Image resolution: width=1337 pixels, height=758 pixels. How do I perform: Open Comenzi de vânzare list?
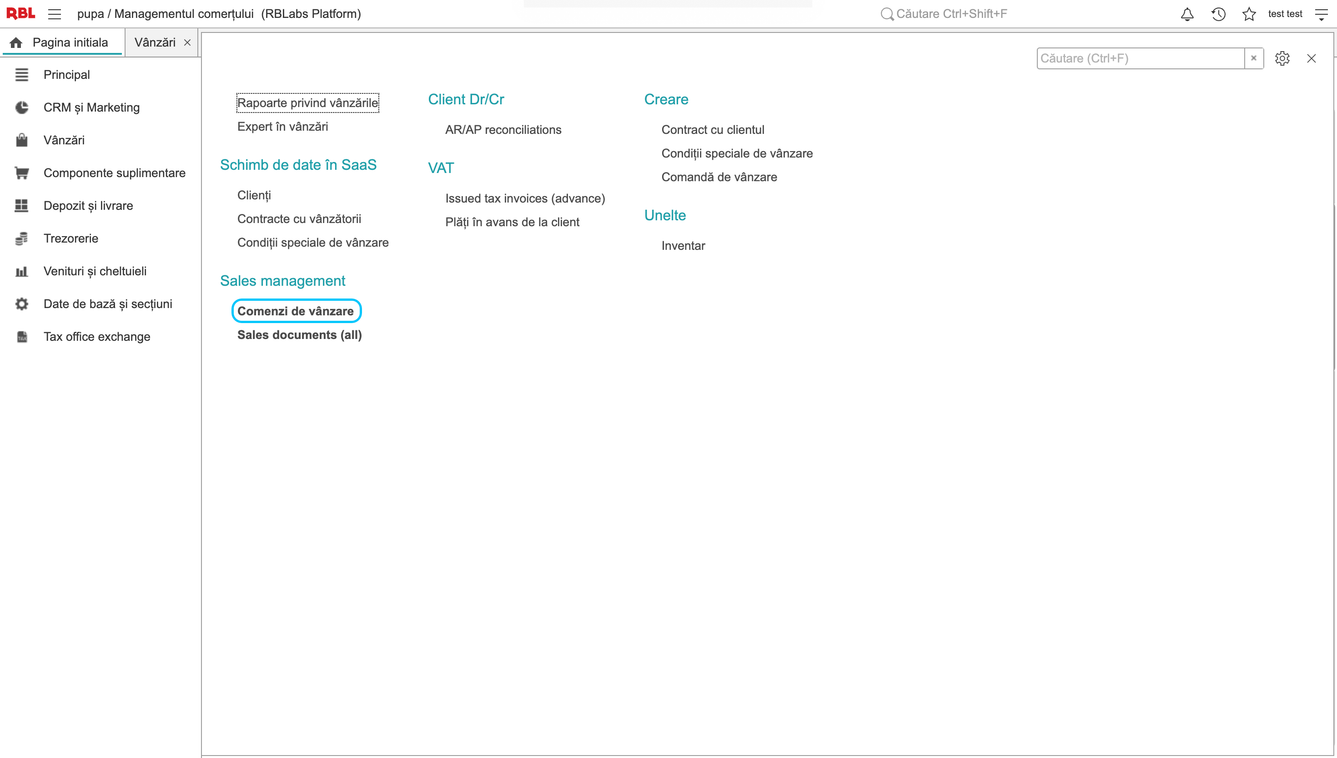point(296,311)
